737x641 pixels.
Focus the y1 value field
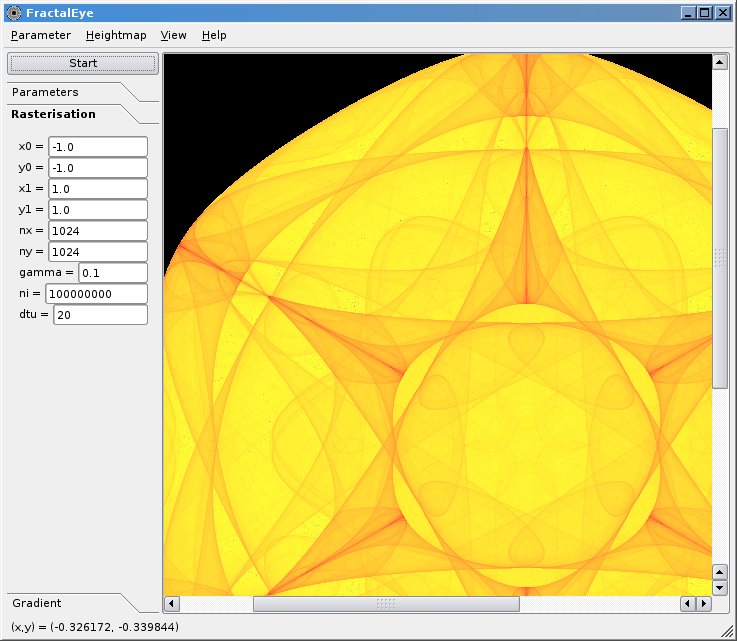point(98,210)
